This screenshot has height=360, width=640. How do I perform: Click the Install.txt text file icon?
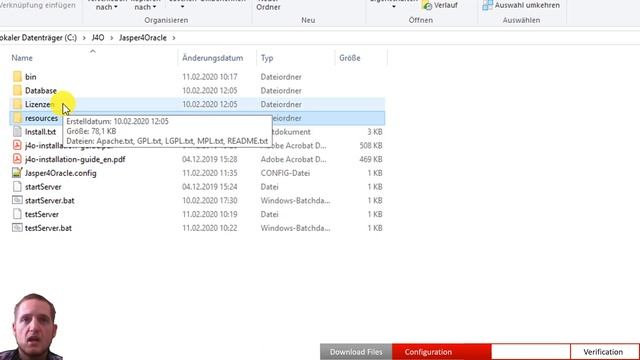pyautogui.click(x=17, y=132)
